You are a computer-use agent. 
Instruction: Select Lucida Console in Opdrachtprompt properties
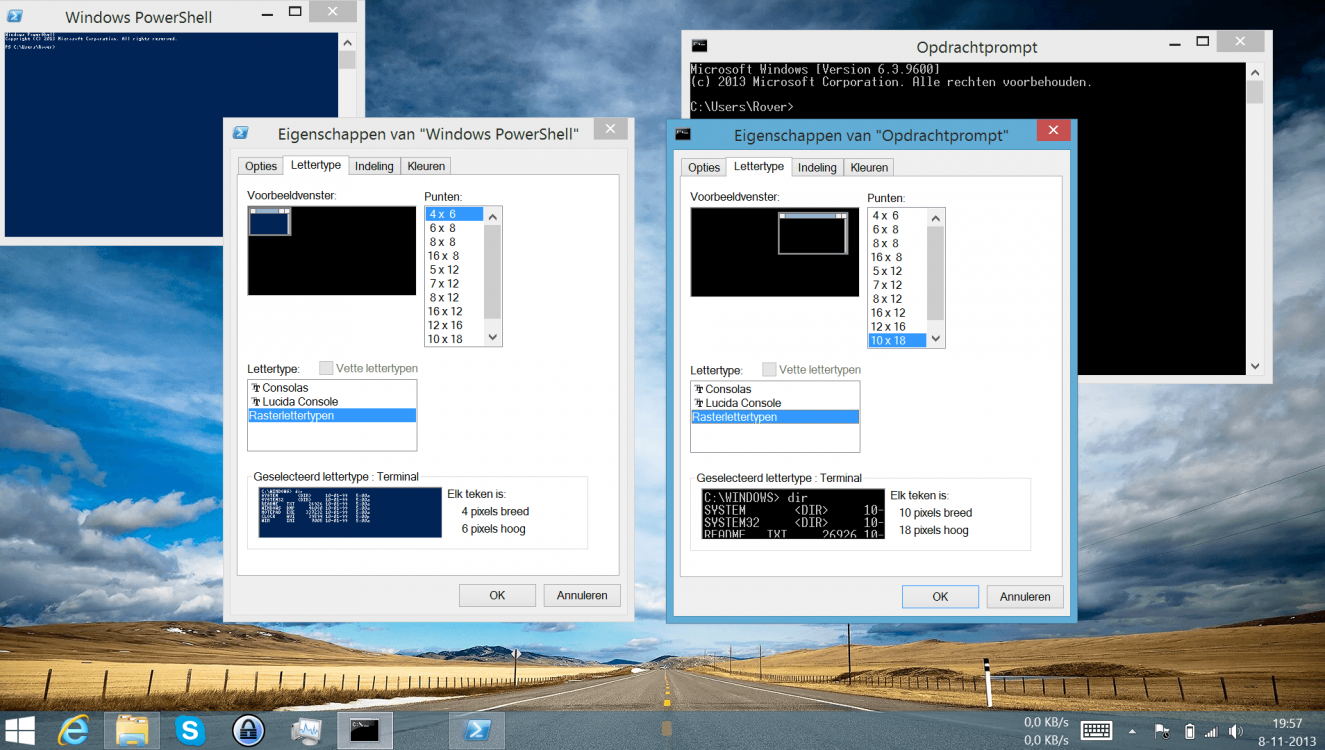(x=775, y=403)
